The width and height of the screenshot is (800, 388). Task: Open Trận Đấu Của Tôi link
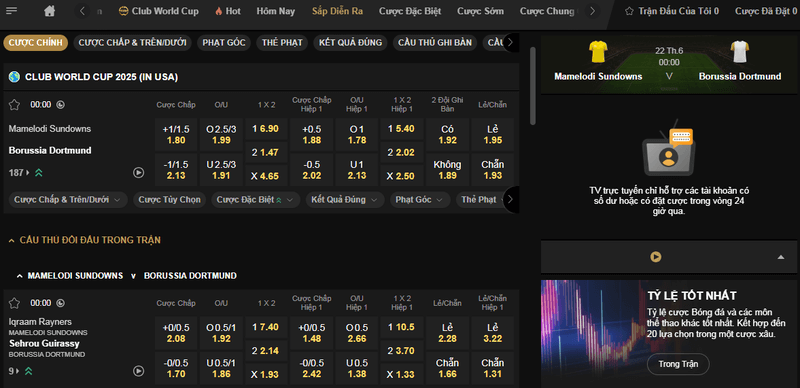672,11
